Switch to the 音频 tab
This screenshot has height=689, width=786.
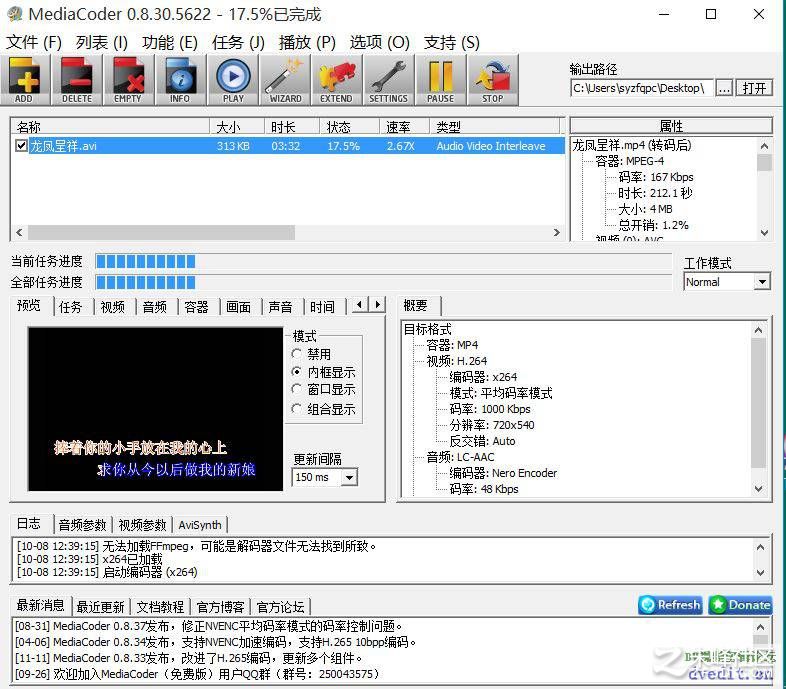[x=154, y=307]
